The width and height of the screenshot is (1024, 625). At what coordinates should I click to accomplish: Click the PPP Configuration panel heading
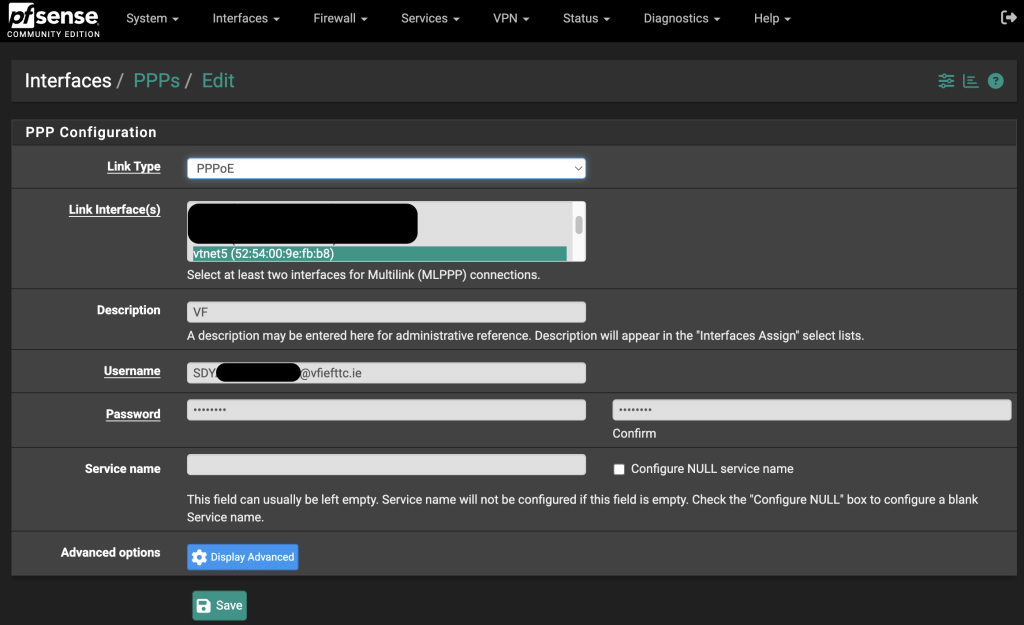pos(91,132)
